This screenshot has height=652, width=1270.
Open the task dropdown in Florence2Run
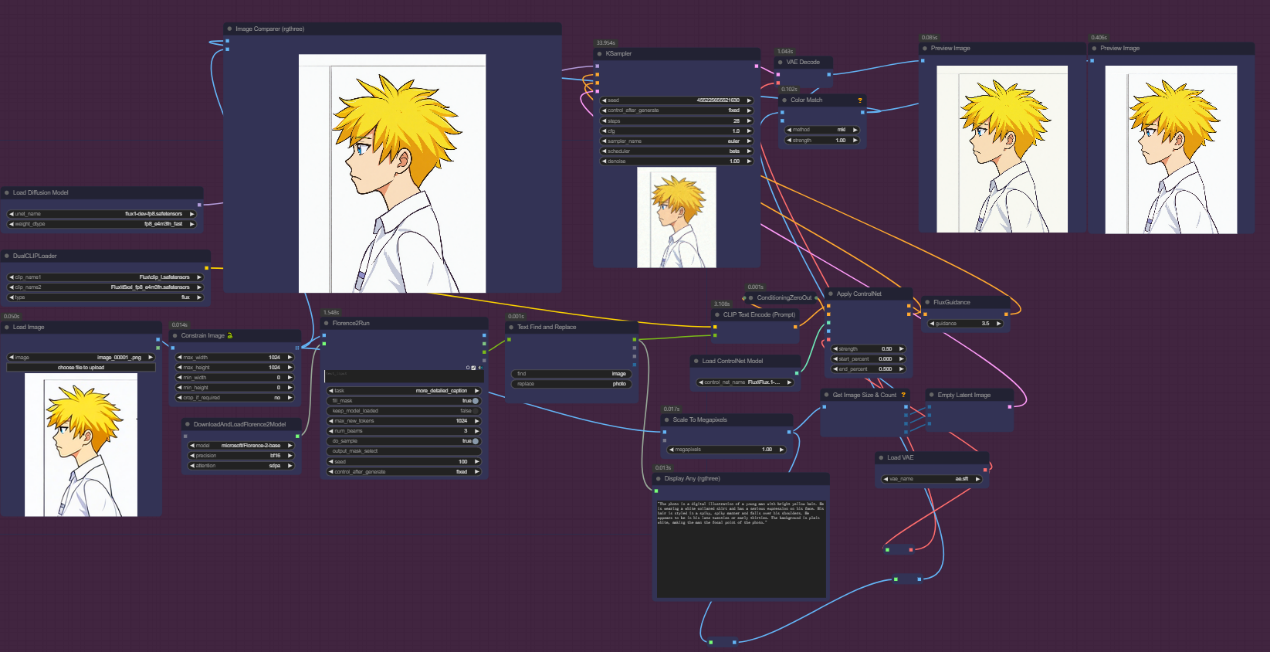404,390
